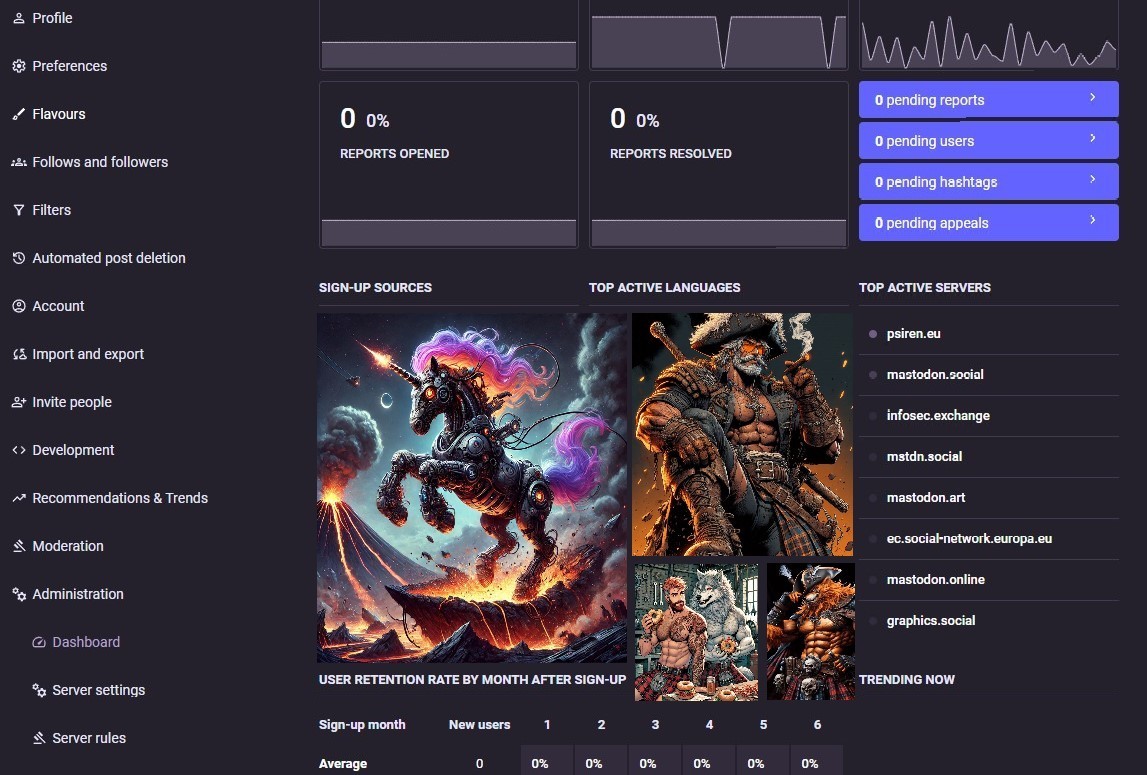1147x775 pixels.
Task: Click the Trending Now heading
Action: coord(906,680)
